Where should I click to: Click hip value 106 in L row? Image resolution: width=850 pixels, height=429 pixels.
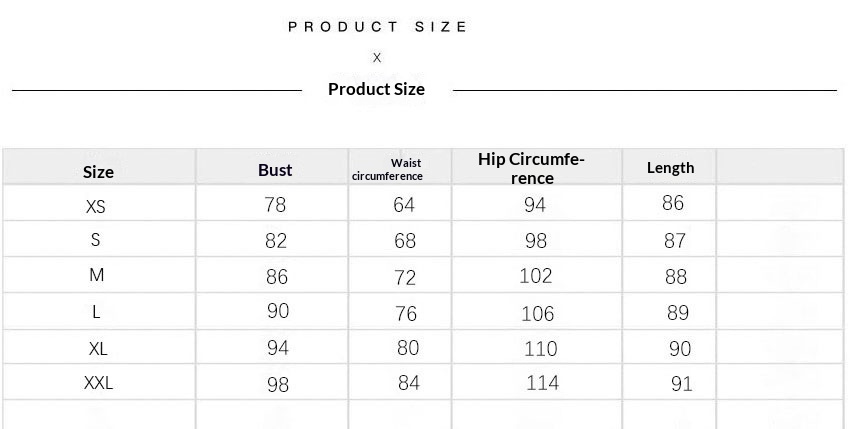537,314
